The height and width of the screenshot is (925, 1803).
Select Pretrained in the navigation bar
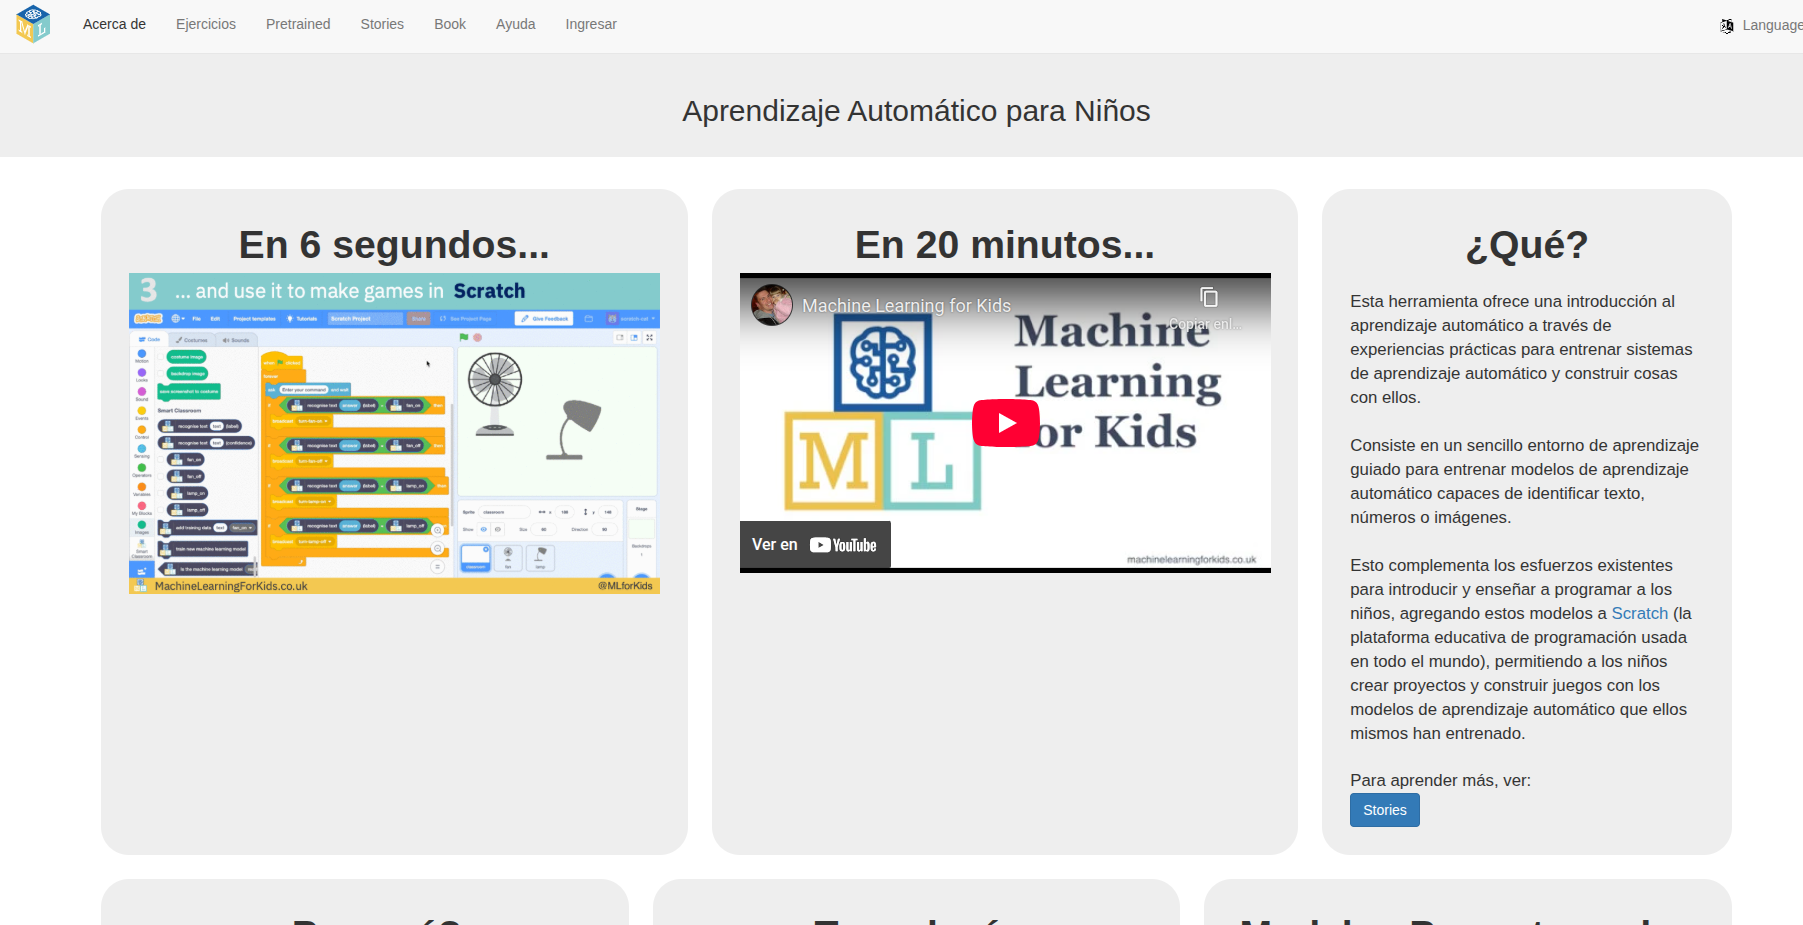[298, 24]
